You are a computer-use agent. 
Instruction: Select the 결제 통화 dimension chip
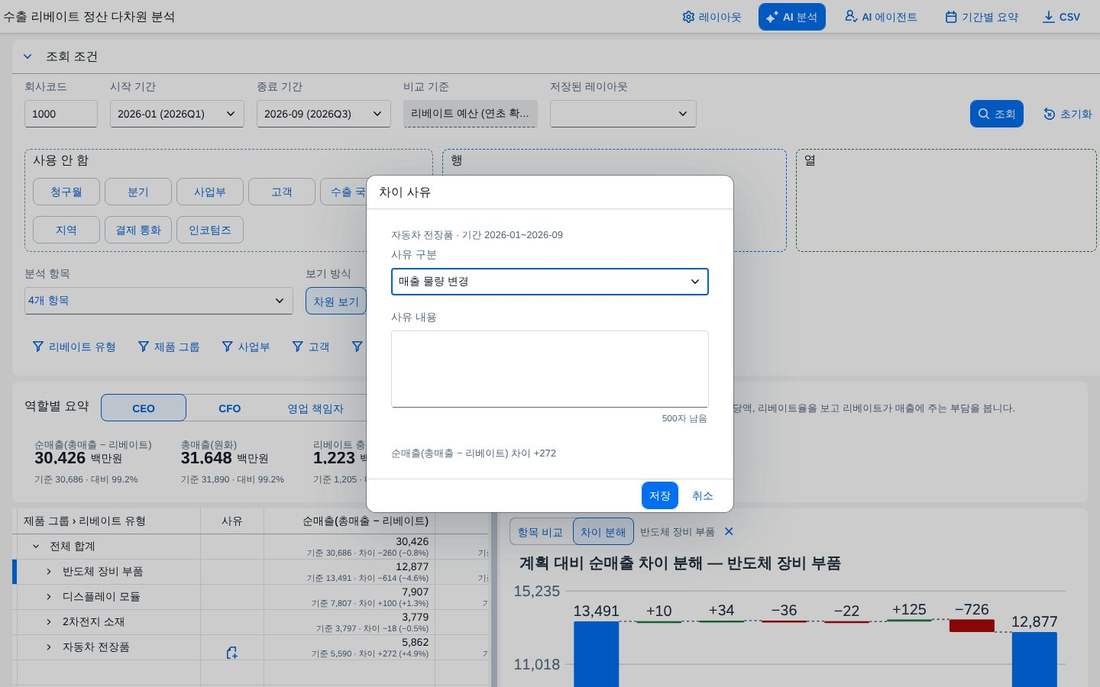point(138,229)
